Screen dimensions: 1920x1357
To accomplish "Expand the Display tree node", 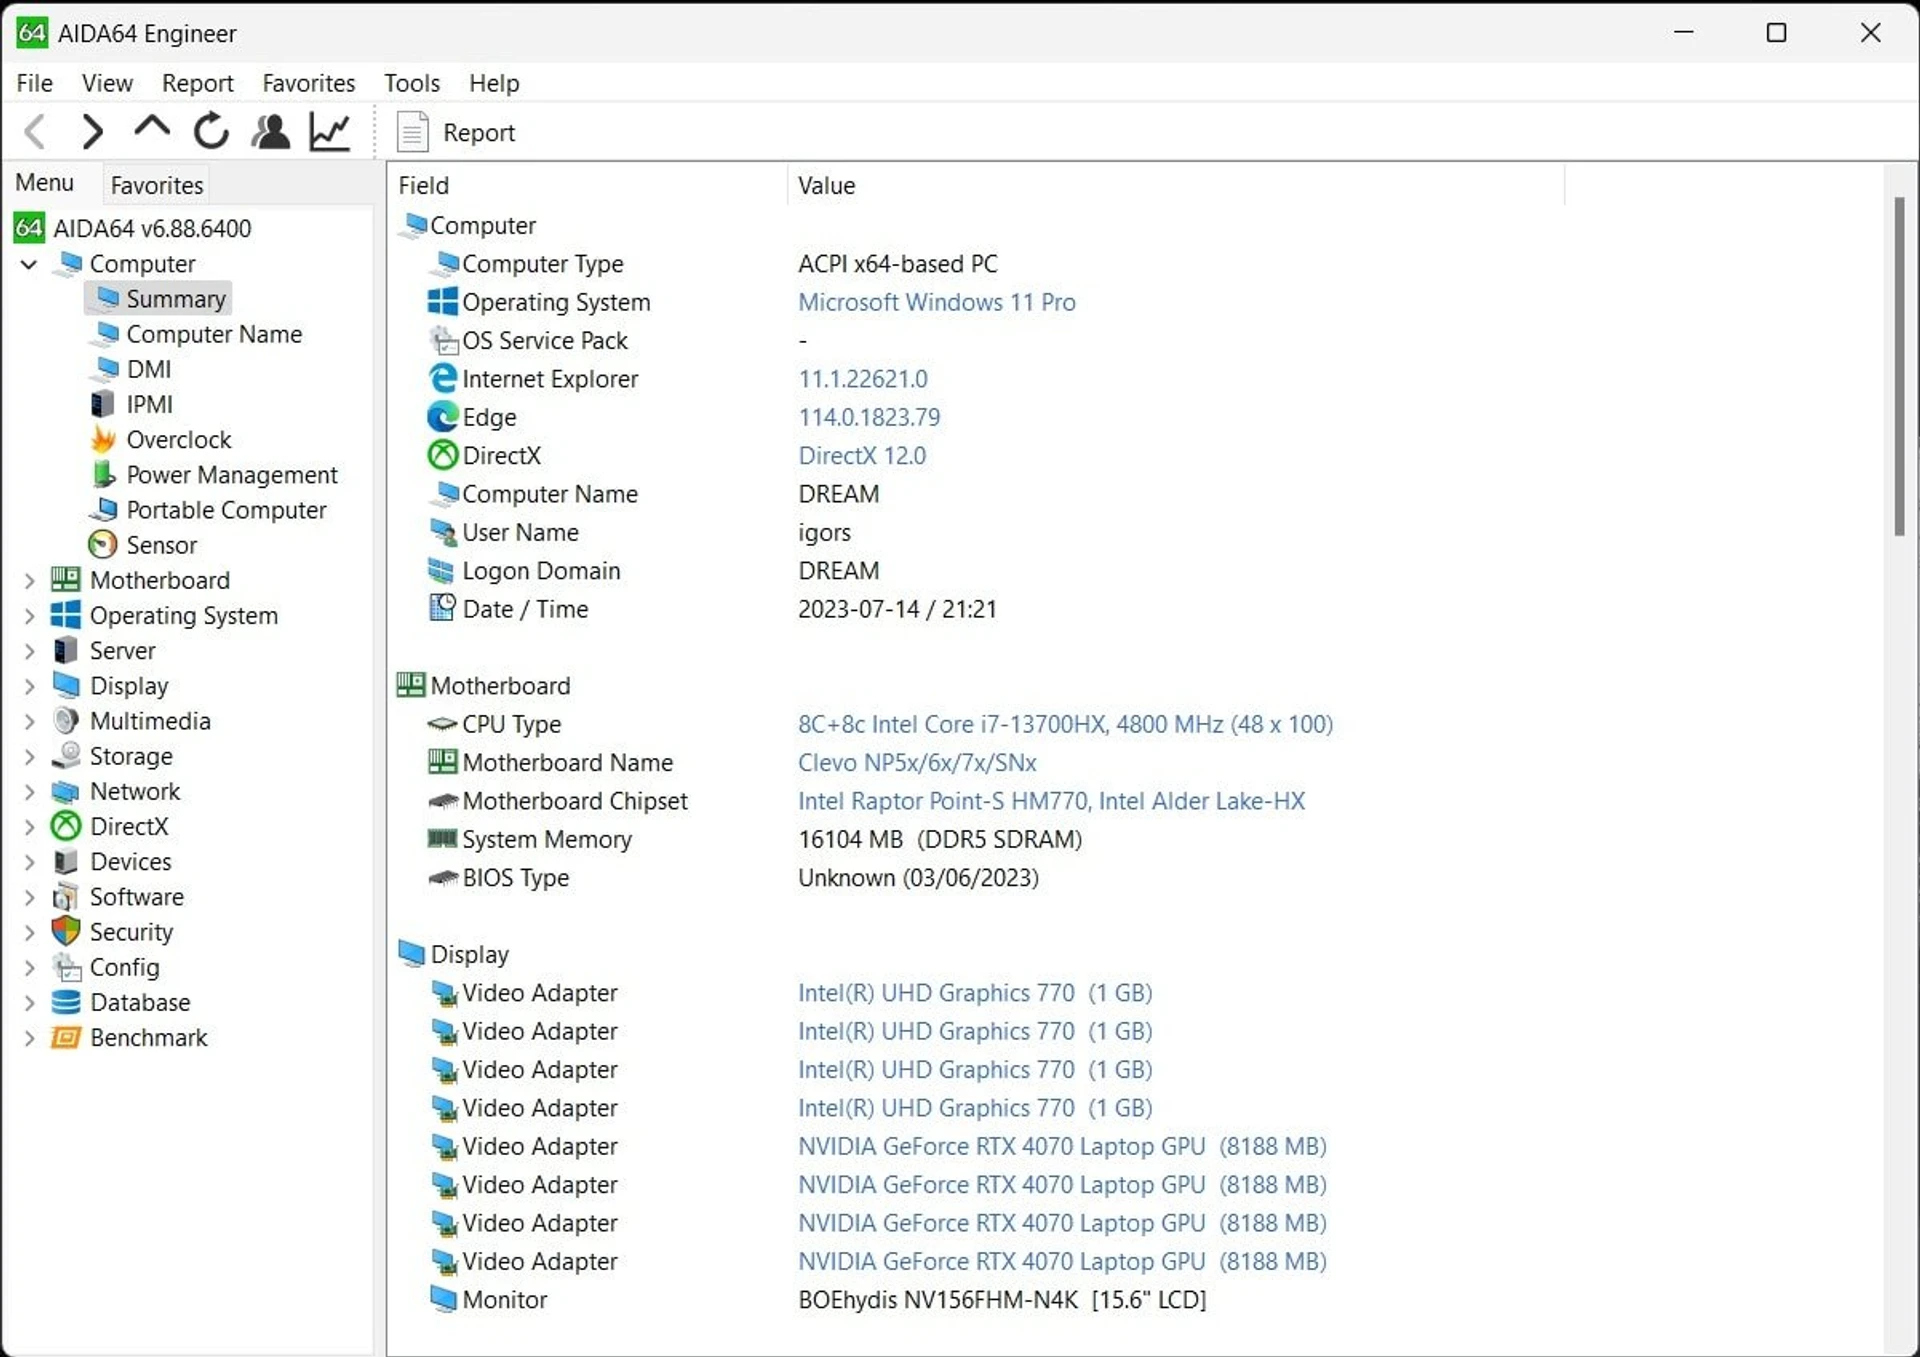I will pyautogui.click(x=29, y=686).
